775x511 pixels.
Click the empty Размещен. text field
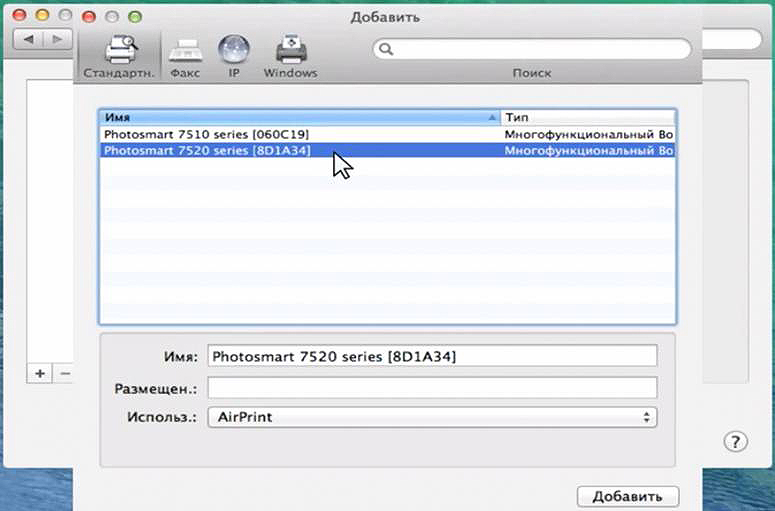click(432, 387)
